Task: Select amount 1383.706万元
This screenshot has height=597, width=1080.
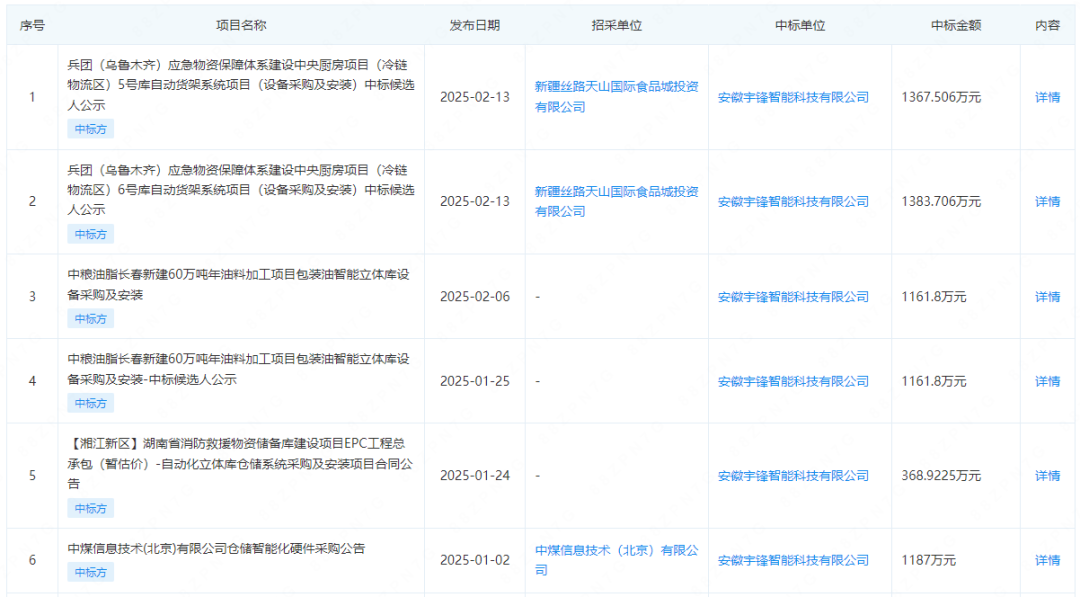Action: (941, 202)
